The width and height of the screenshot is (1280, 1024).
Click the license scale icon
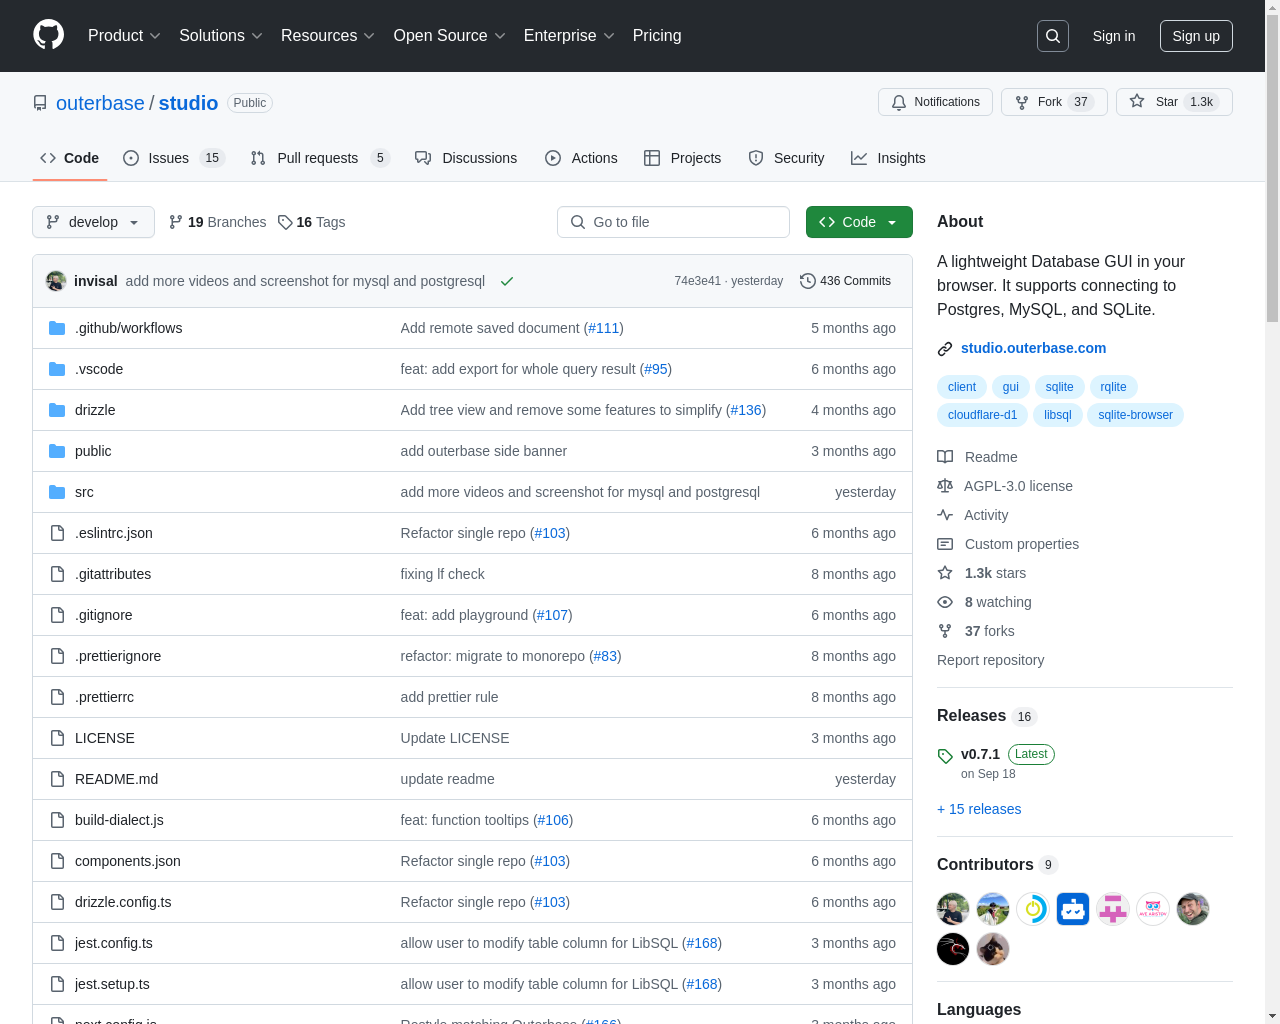945,486
